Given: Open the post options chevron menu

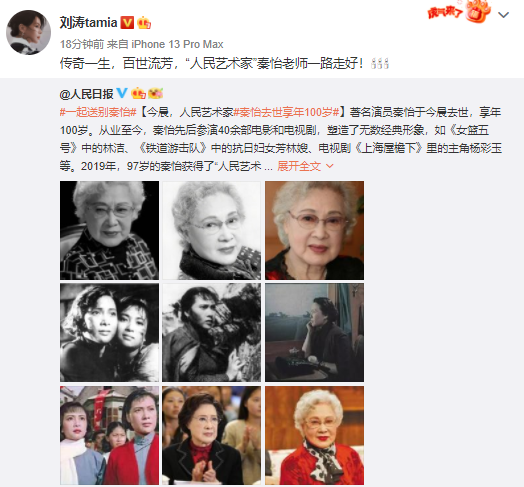Looking at the screenshot, I should pos(503,15).
